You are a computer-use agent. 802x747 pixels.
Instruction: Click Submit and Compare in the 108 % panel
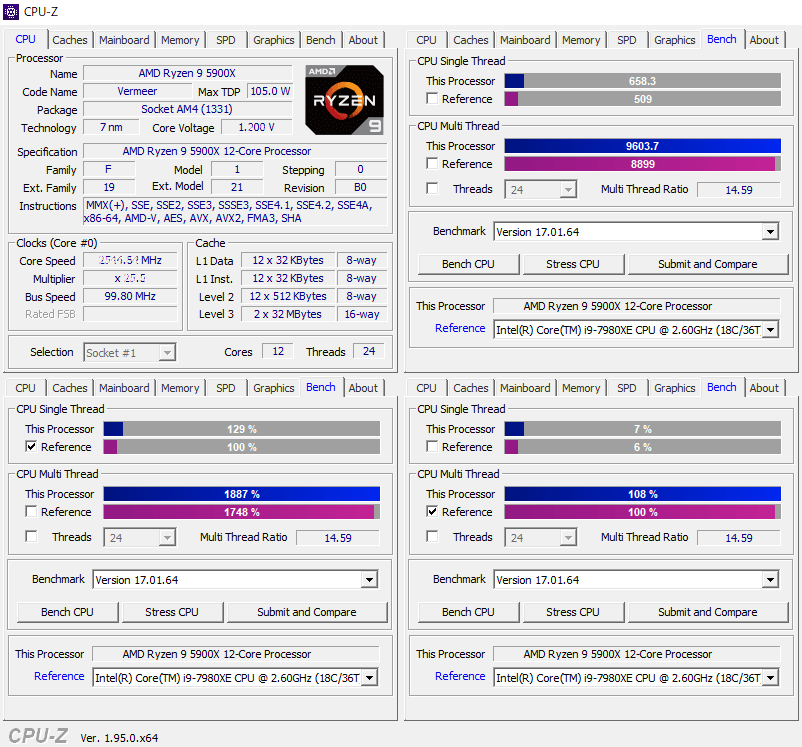point(708,612)
